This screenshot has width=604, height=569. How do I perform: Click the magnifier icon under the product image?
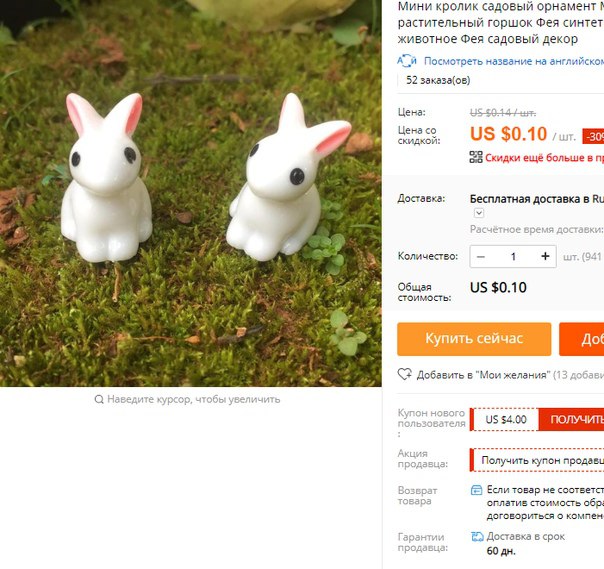point(99,399)
